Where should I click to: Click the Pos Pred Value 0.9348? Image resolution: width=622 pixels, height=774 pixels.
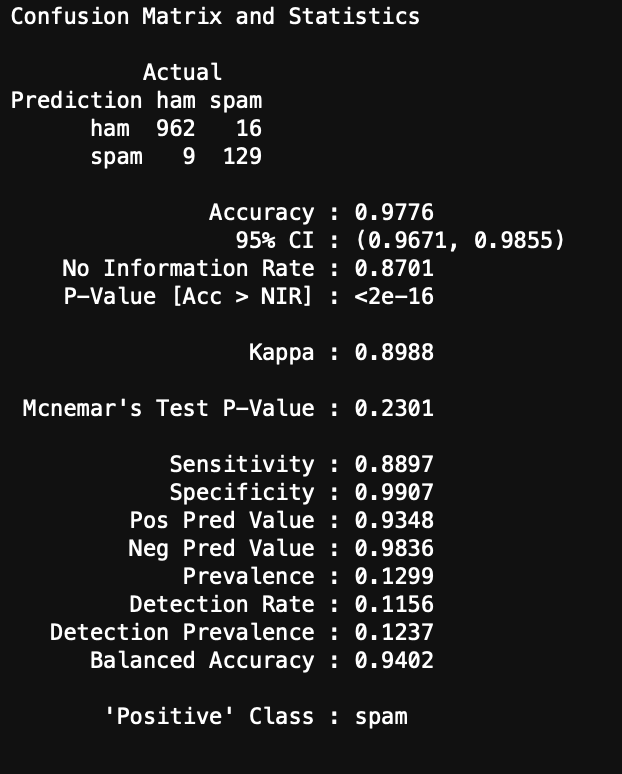click(394, 520)
